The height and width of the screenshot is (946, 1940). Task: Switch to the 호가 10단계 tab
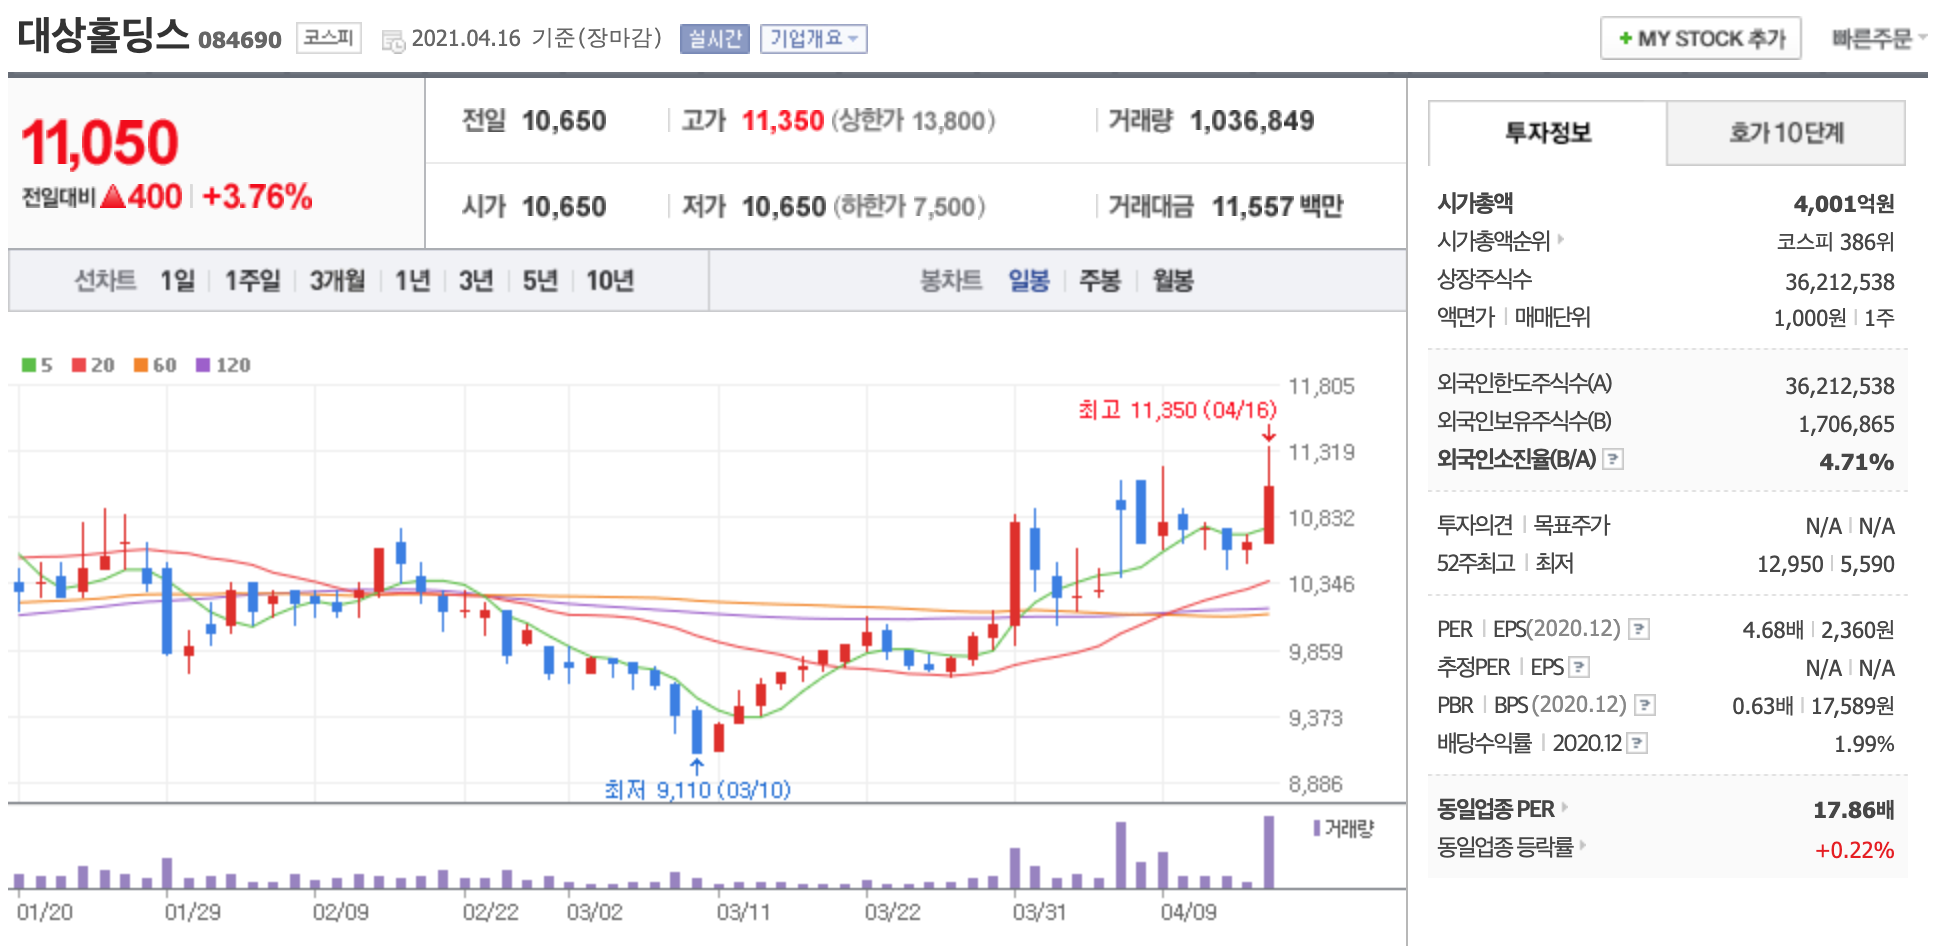click(x=1786, y=133)
